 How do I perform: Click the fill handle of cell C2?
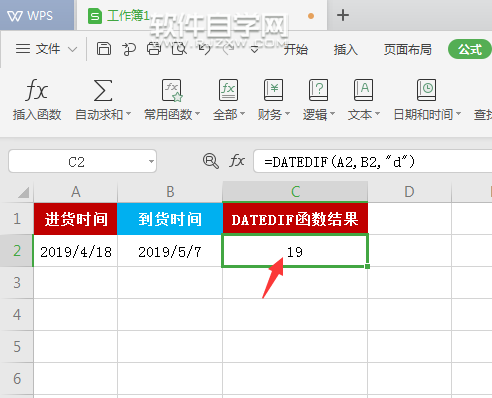point(367,266)
